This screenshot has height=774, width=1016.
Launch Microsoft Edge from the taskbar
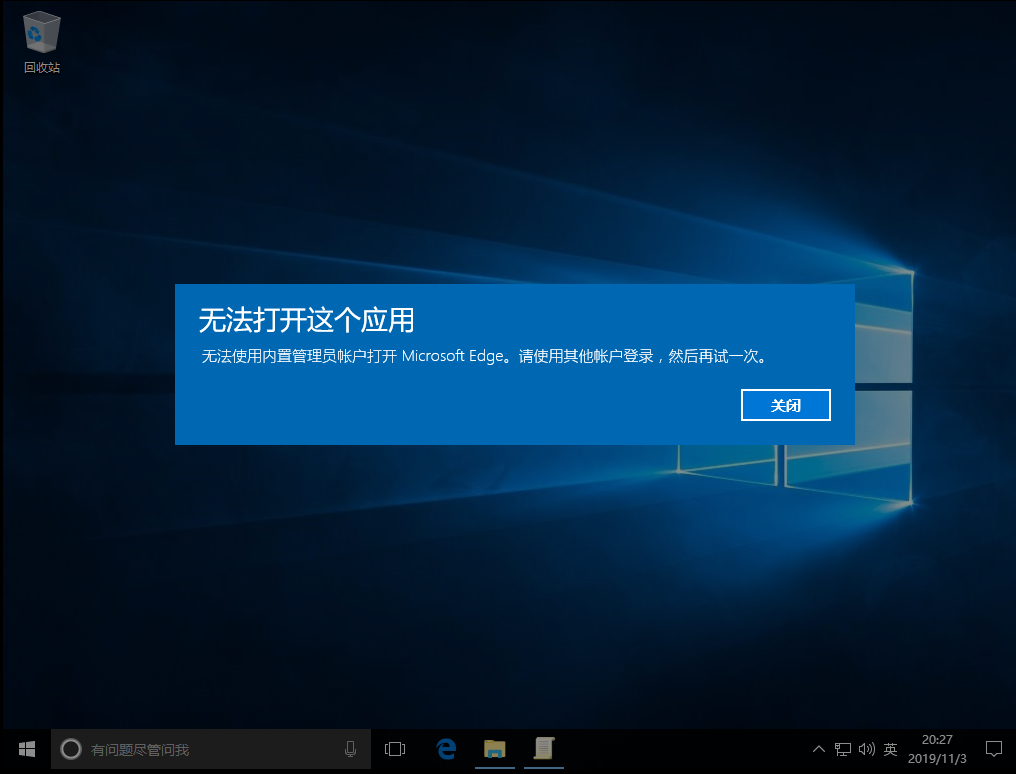pyautogui.click(x=446, y=749)
